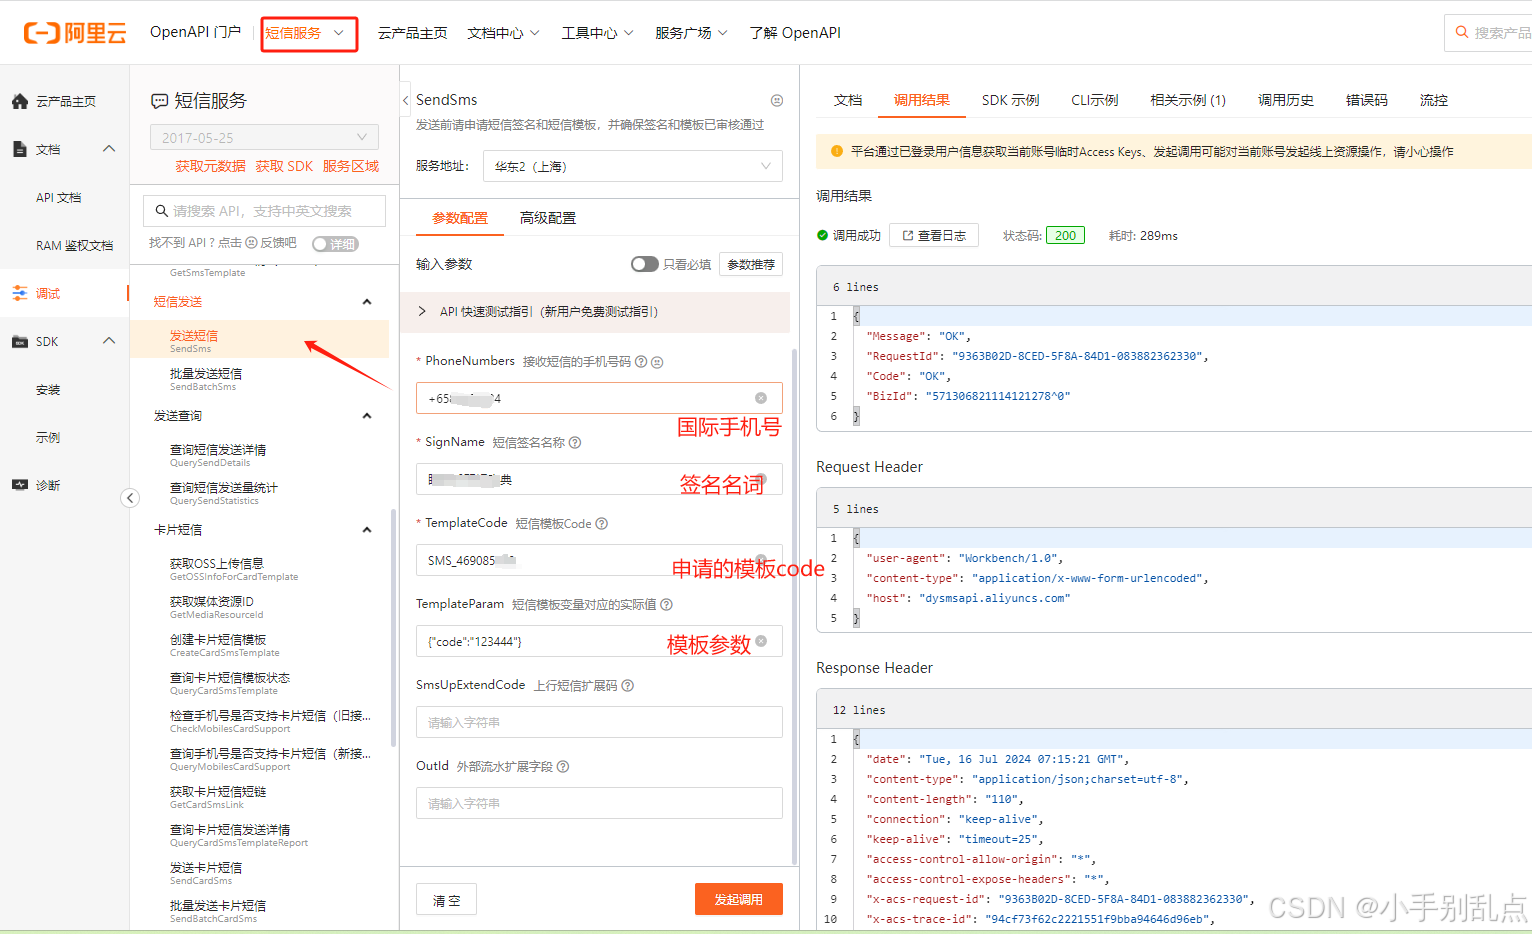Open the diagnosis monitor icon
Viewport: 1532px width, 934px height.
tap(20, 485)
